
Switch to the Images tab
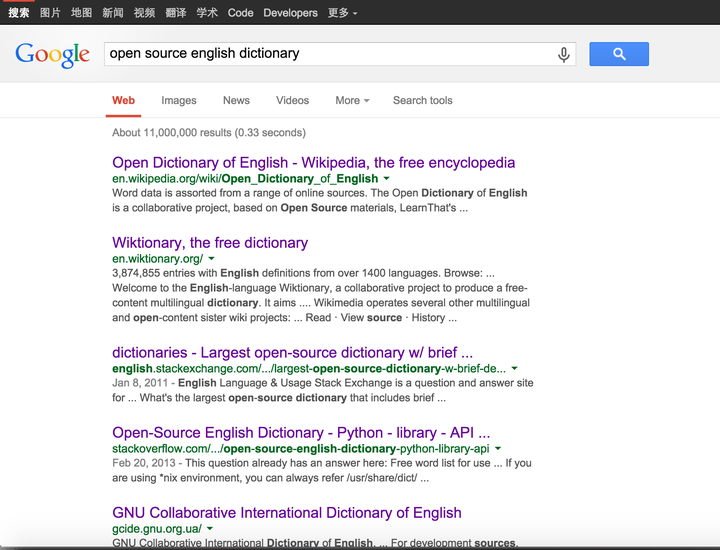[x=179, y=101]
